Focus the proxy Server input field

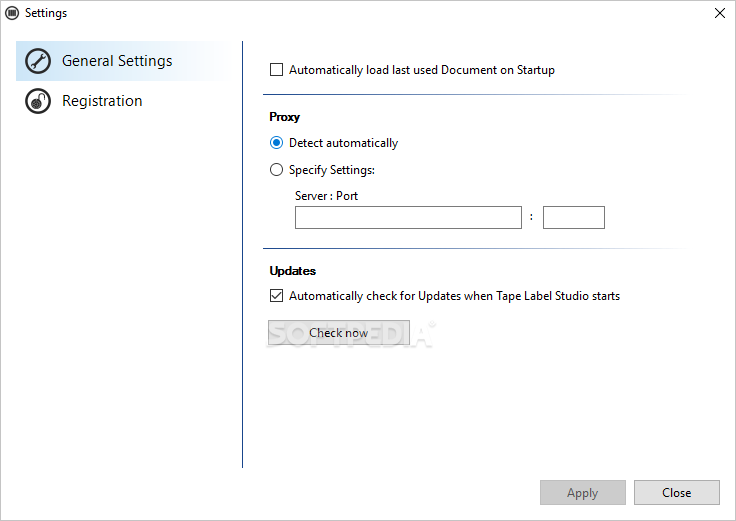[408, 217]
